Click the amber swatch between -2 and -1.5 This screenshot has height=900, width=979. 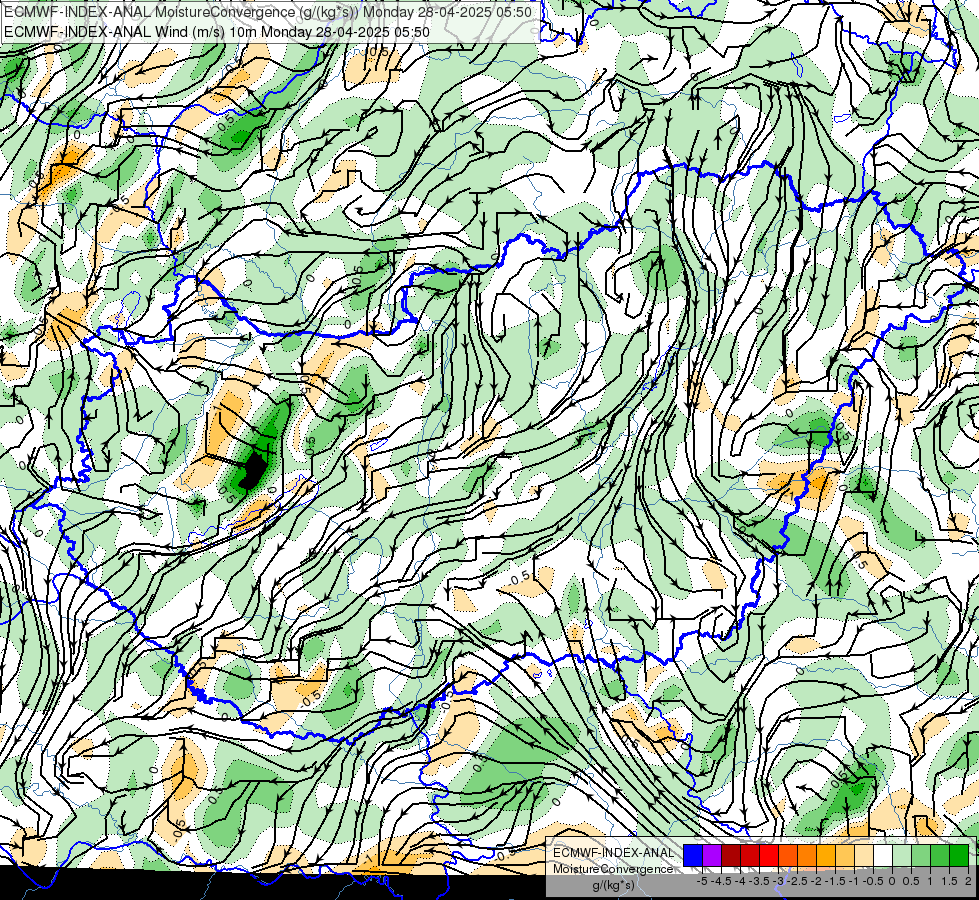(826, 855)
